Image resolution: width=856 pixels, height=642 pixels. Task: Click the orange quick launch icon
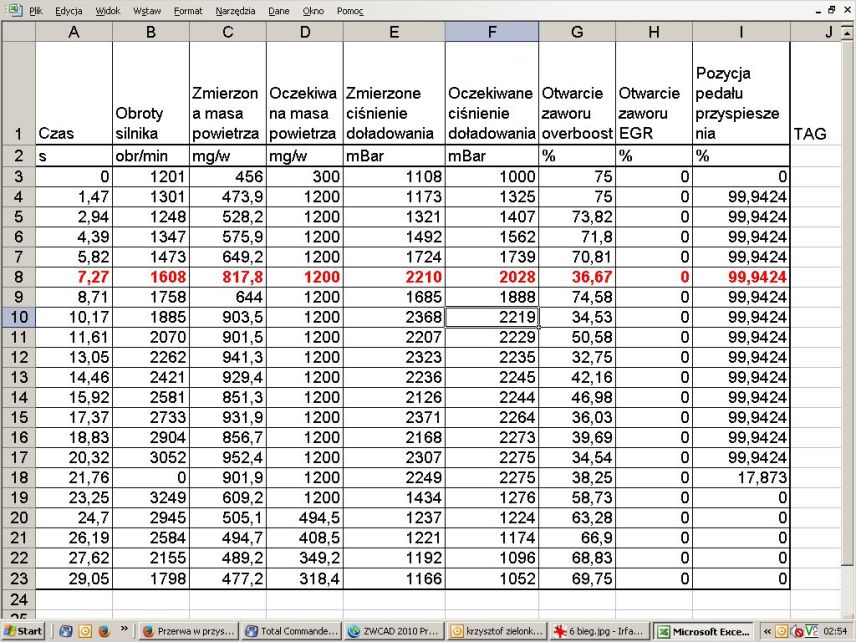pos(85,631)
